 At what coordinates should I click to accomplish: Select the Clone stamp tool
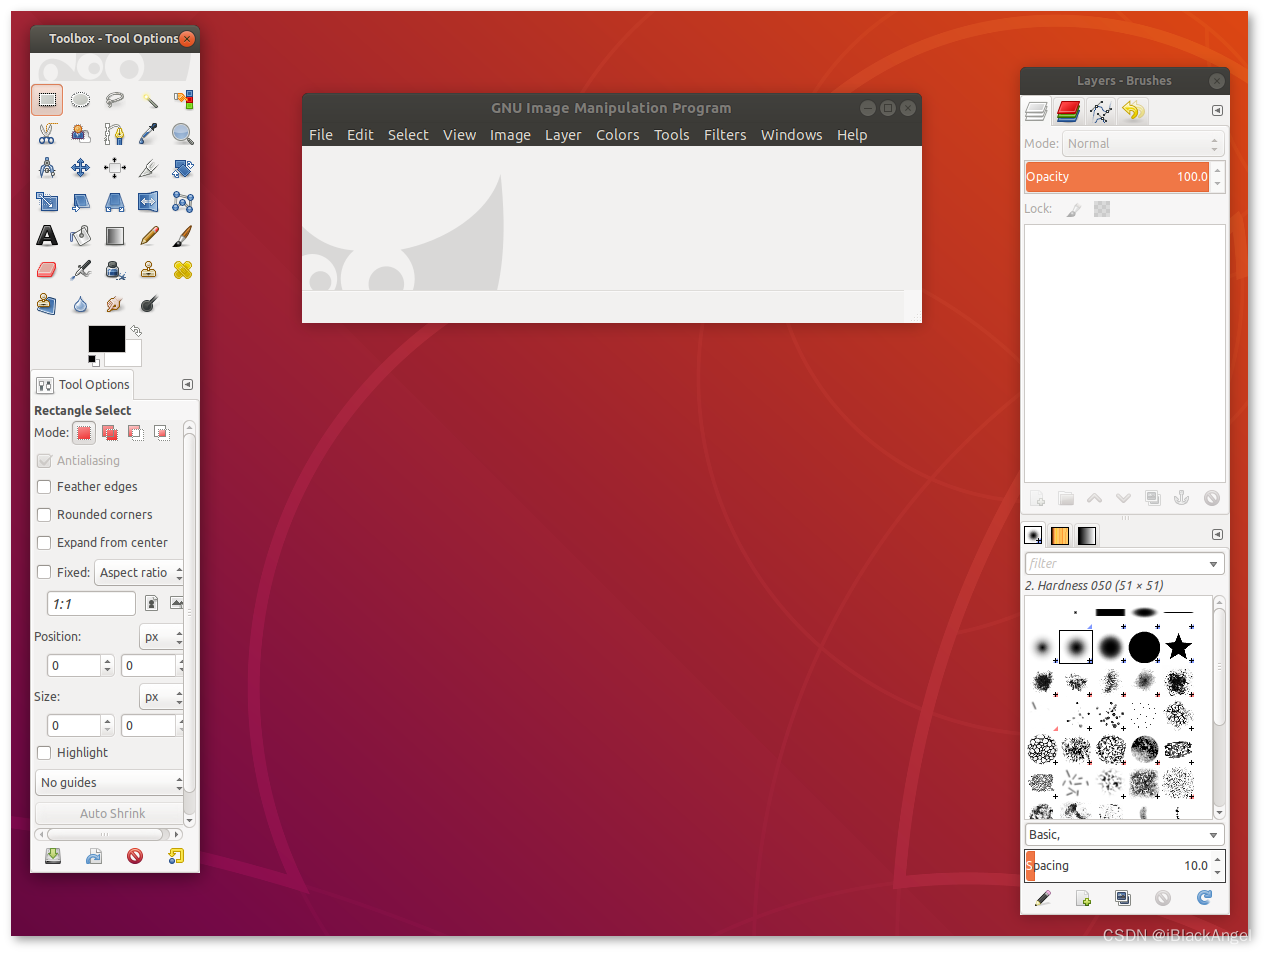(x=149, y=270)
